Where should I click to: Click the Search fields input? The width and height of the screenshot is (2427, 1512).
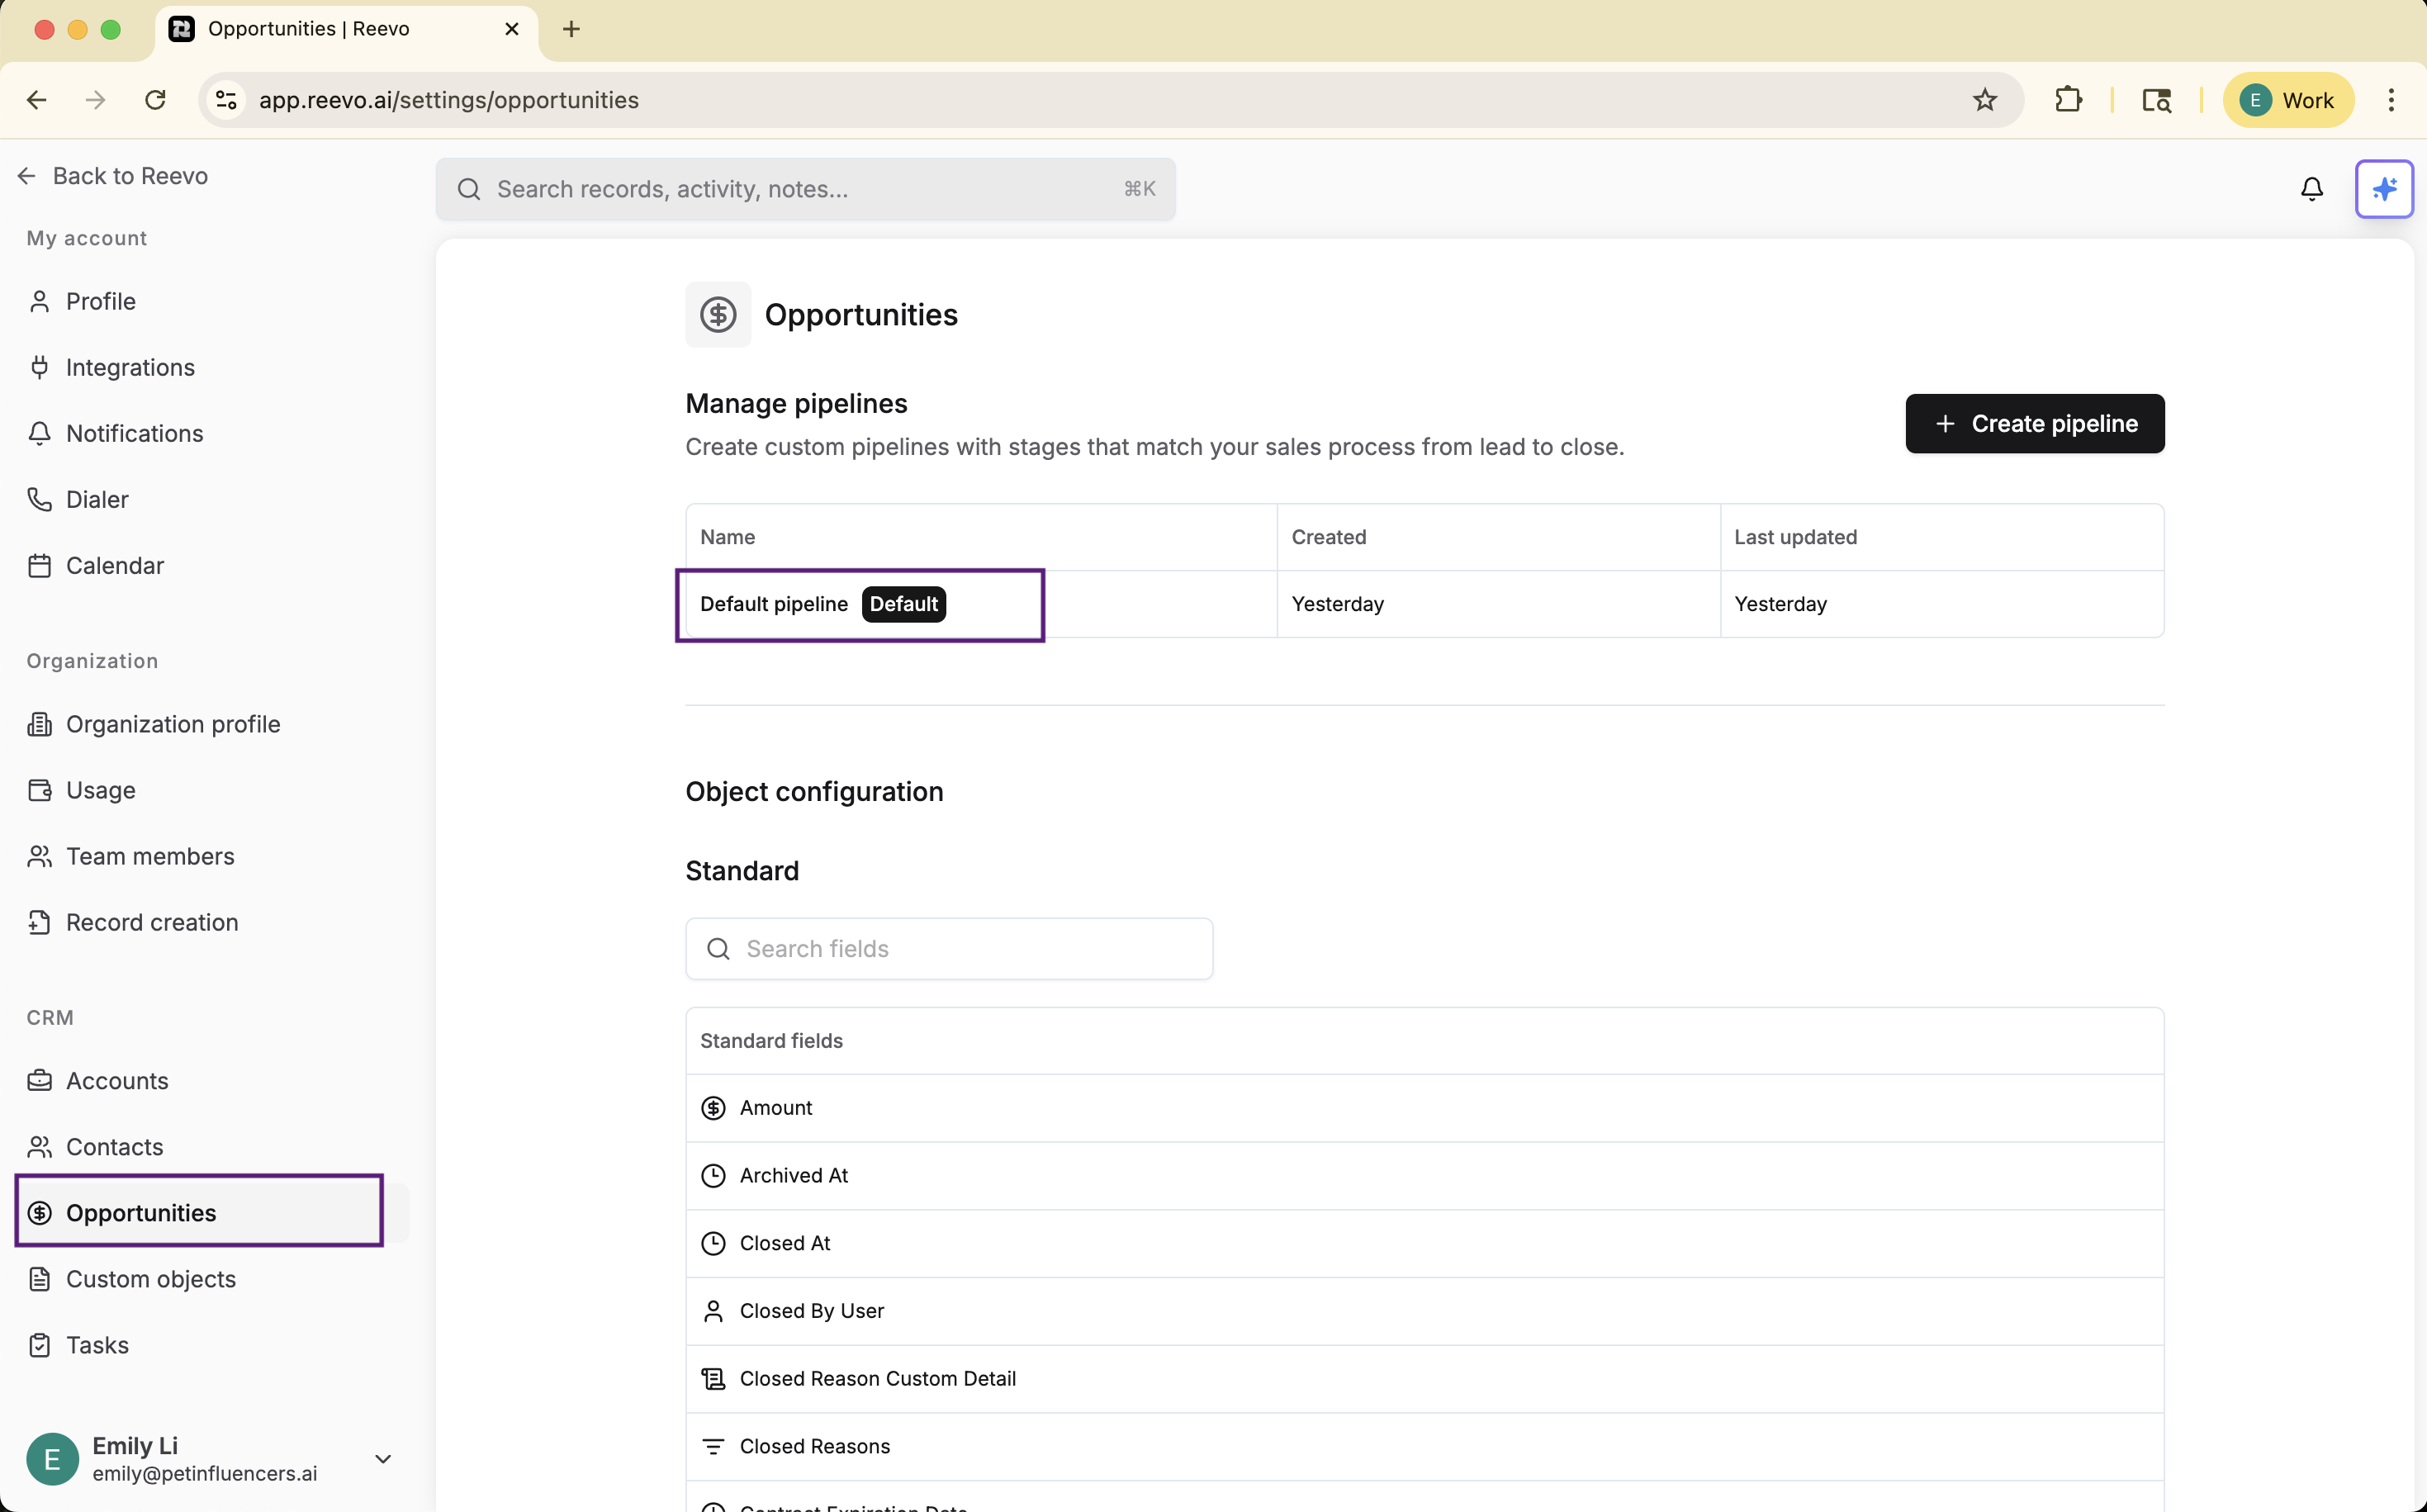pos(949,949)
